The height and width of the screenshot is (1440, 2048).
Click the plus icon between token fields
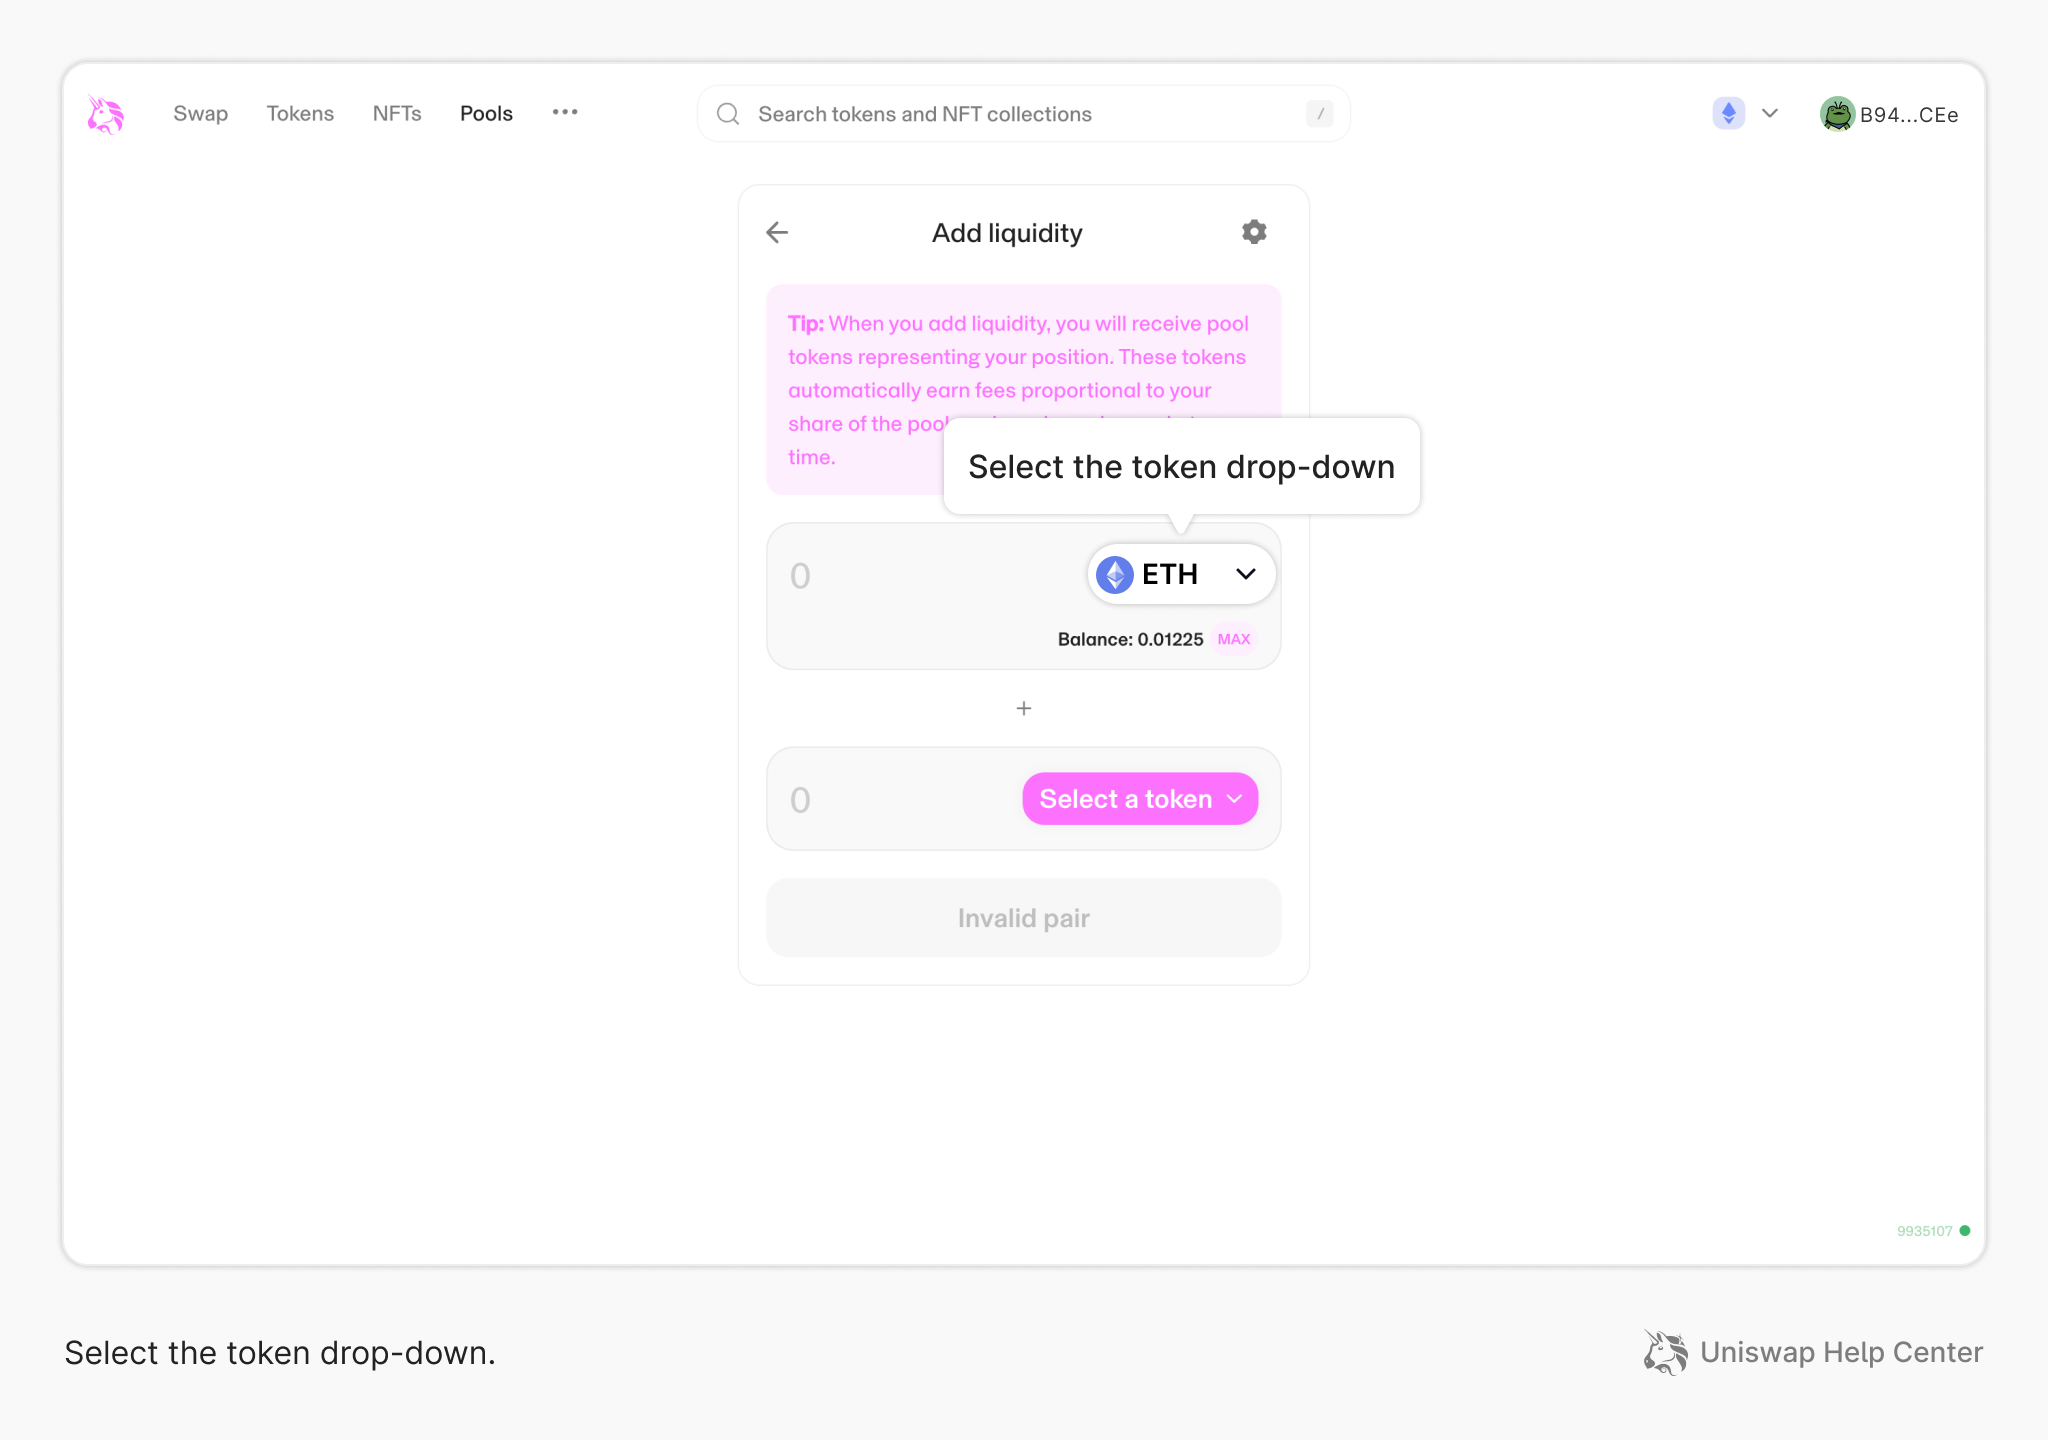(1023, 708)
